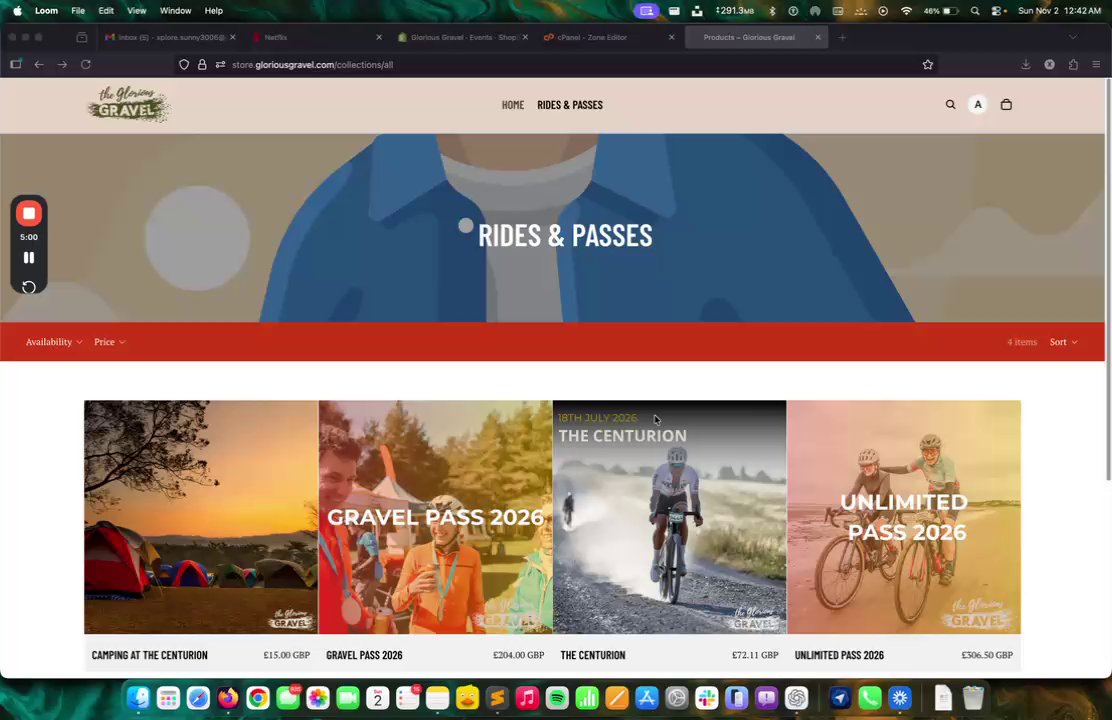Click the "4 items" count
Screen dimensions: 1112x720
[x=1022, y=342]
